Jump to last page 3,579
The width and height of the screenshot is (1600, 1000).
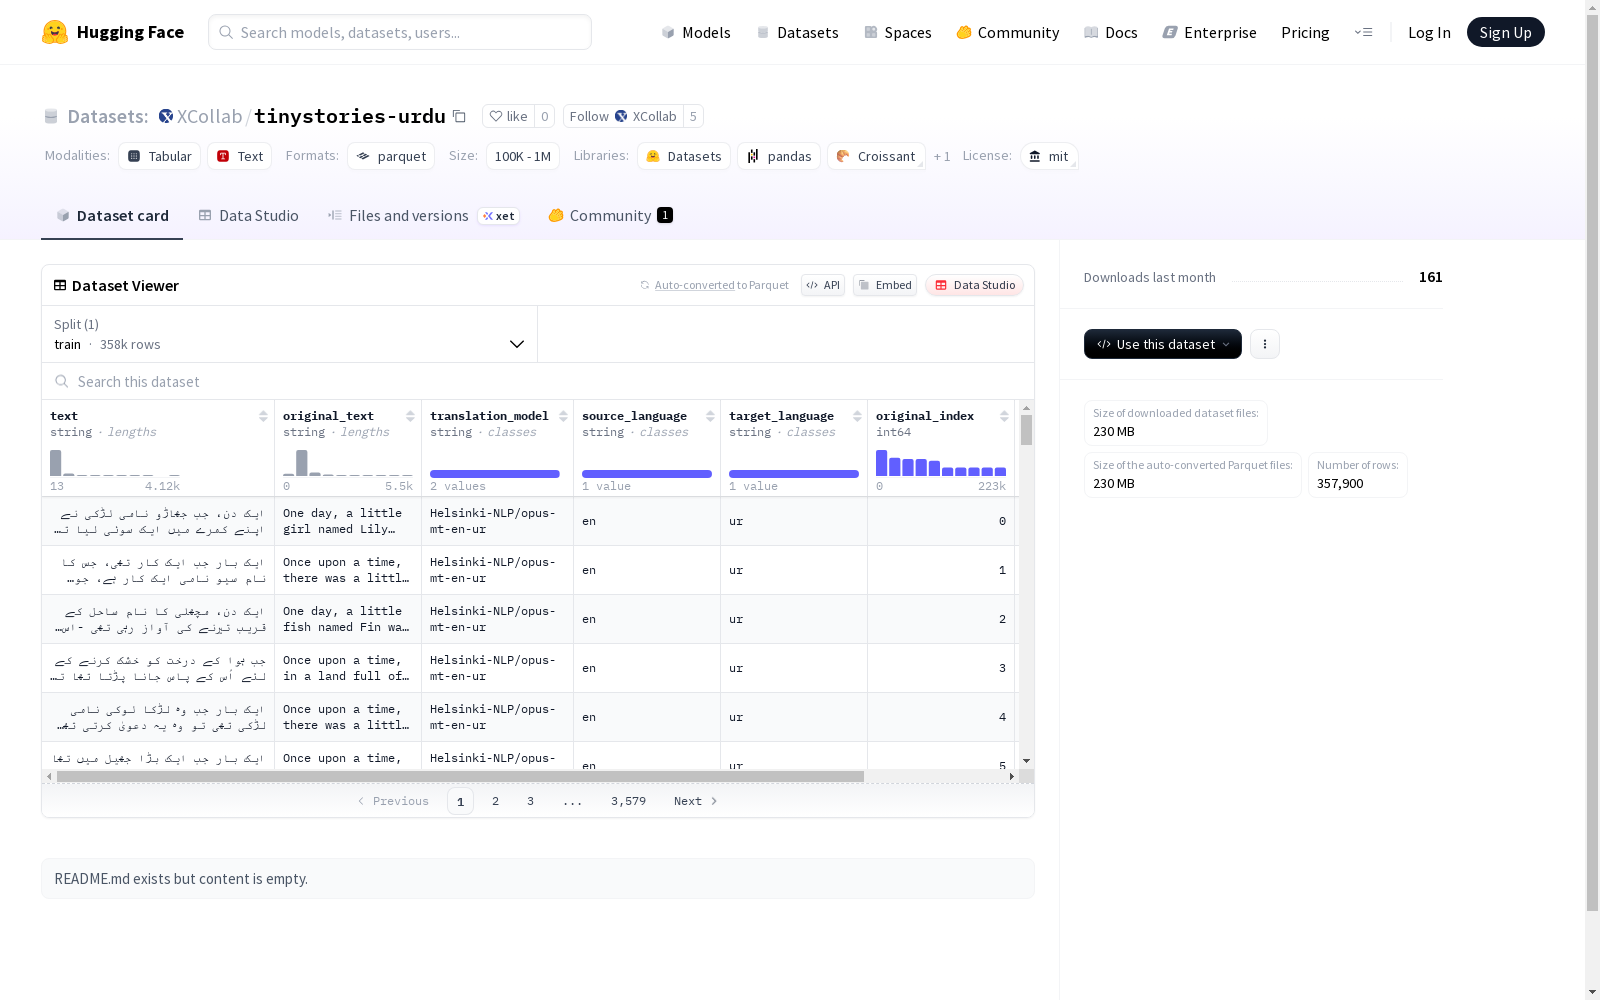point(628,801)
